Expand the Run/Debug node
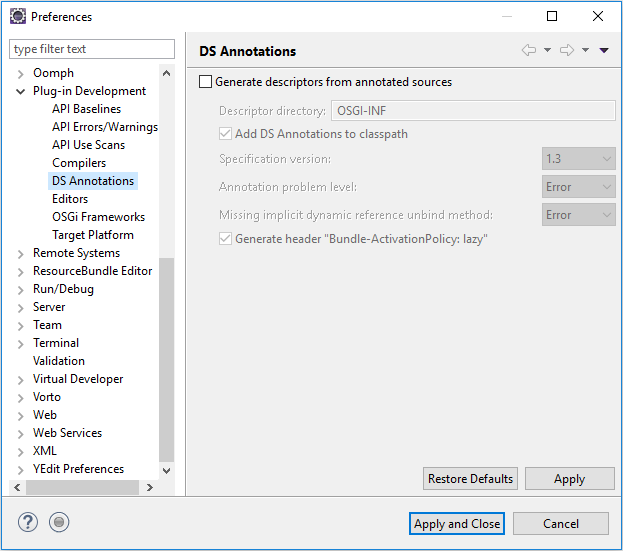This screenshot has width=623, height=551. tap(21, 290)
